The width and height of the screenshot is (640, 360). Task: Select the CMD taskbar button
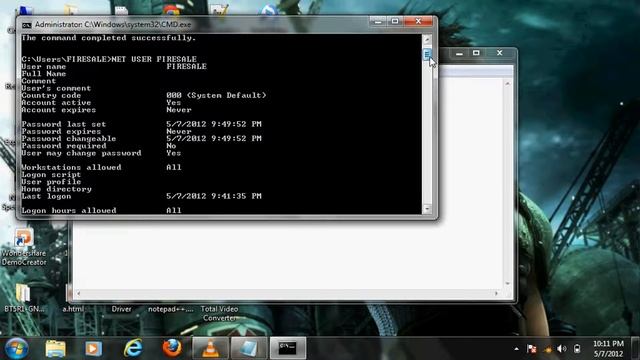pyautogui.click(x=287, y=348)
